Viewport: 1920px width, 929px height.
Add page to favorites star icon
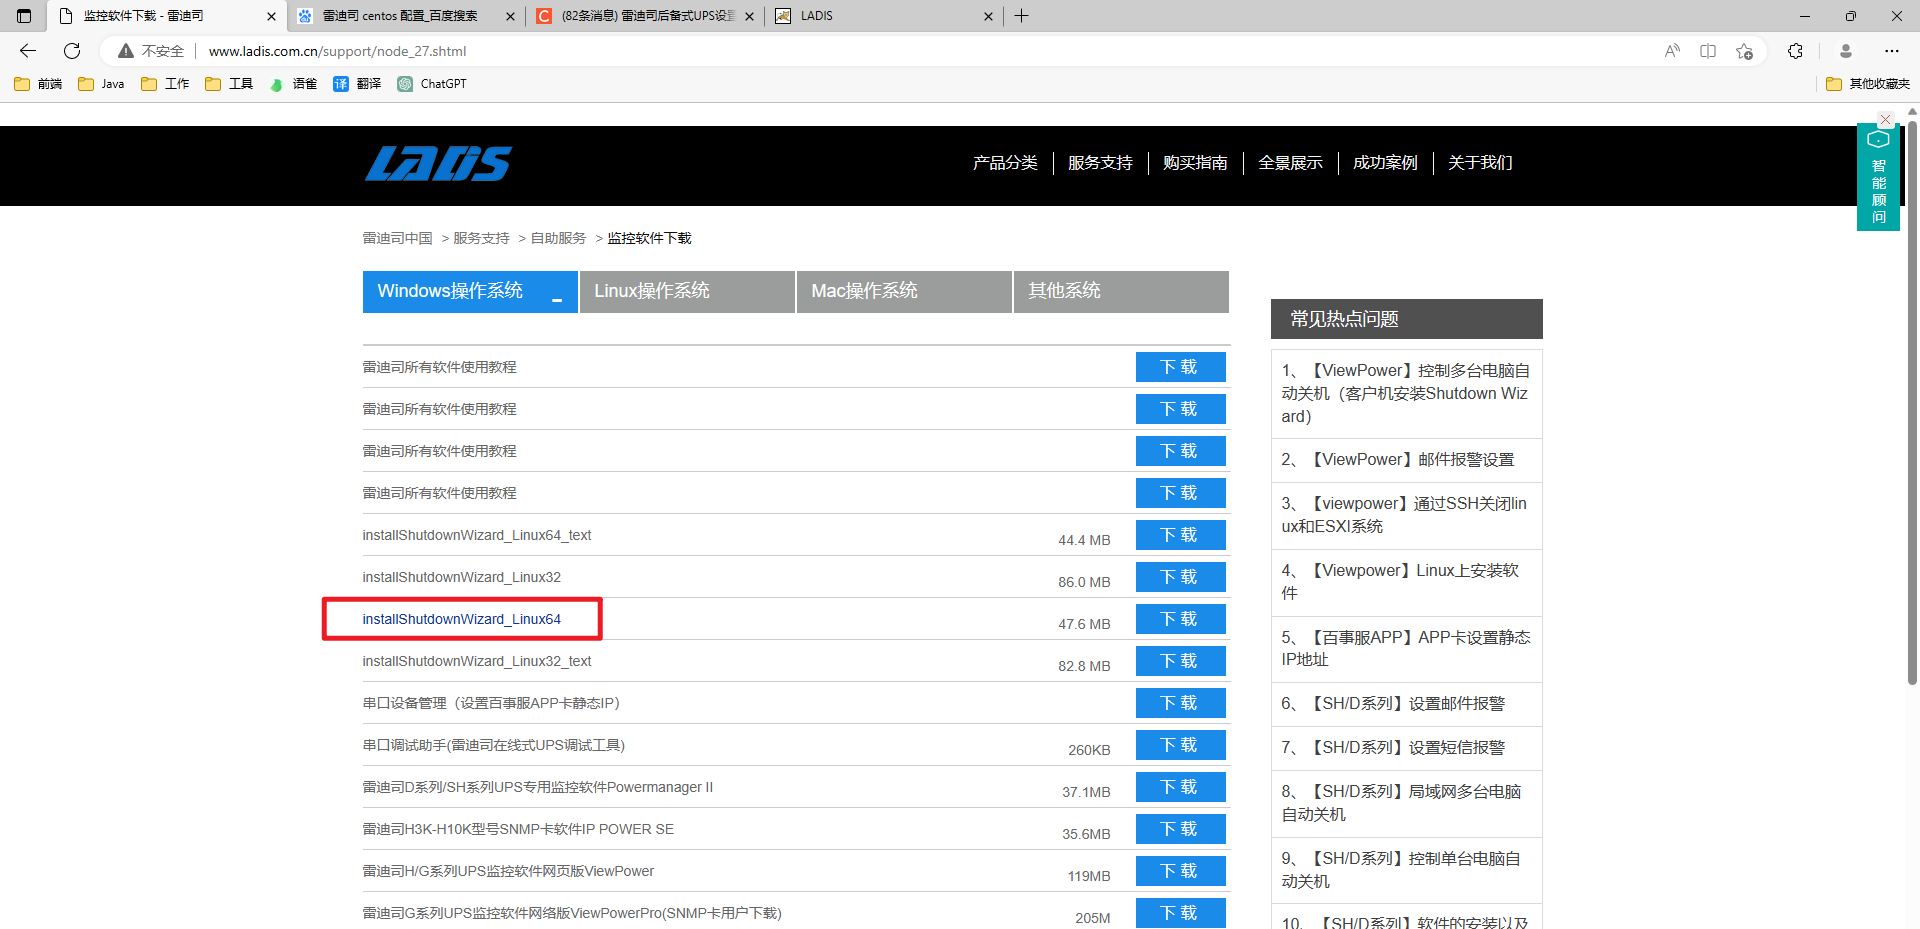click(x=1745, y=51)
